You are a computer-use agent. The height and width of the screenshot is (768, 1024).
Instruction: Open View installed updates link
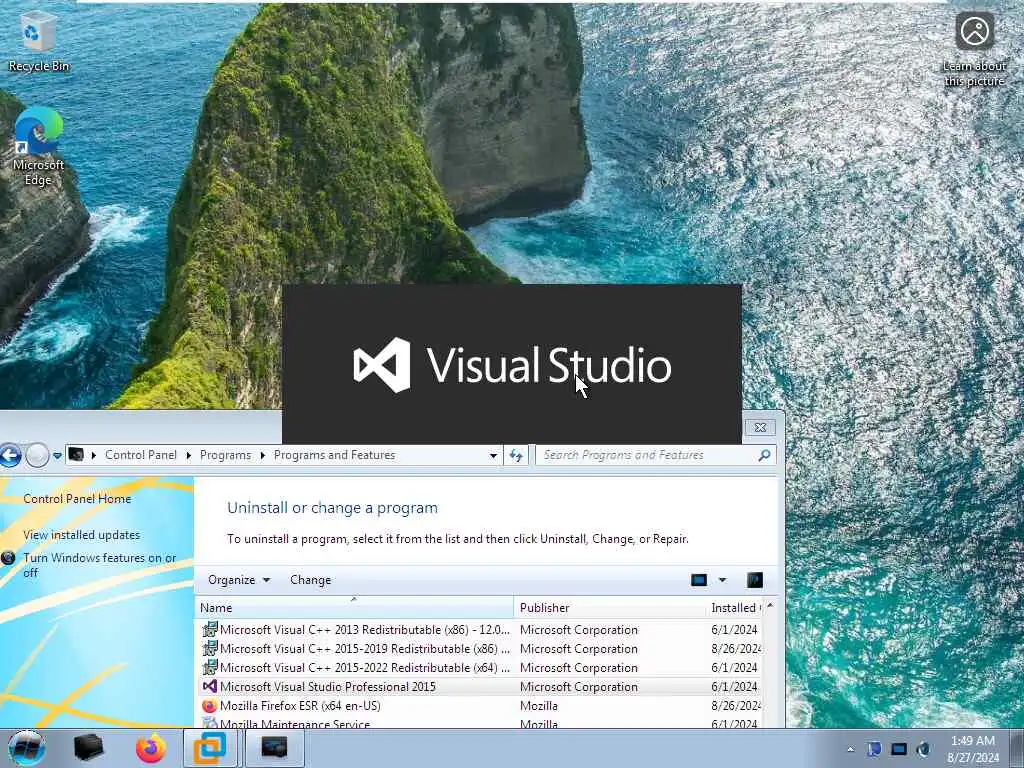tap(82, 535)
